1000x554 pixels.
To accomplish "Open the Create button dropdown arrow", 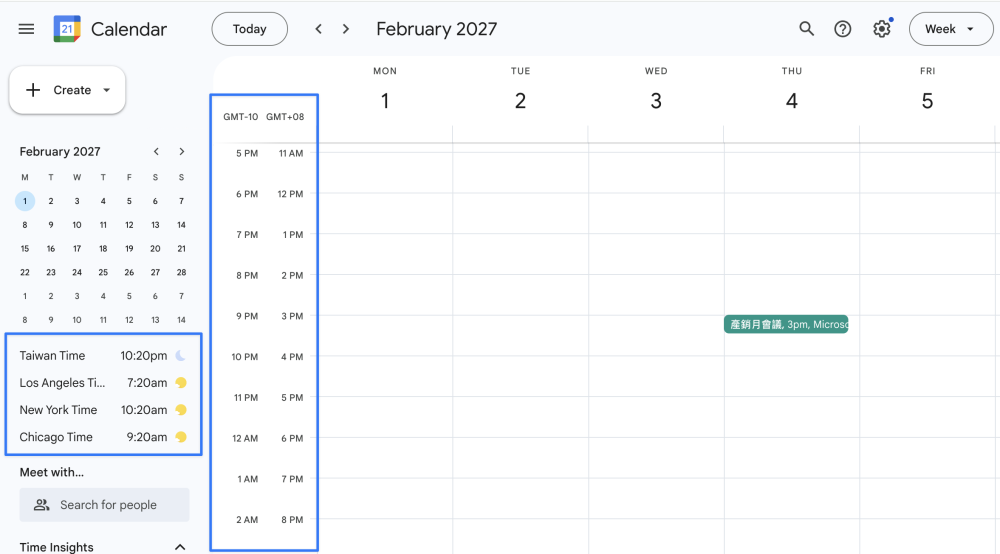I will click(x=107, y=90).
